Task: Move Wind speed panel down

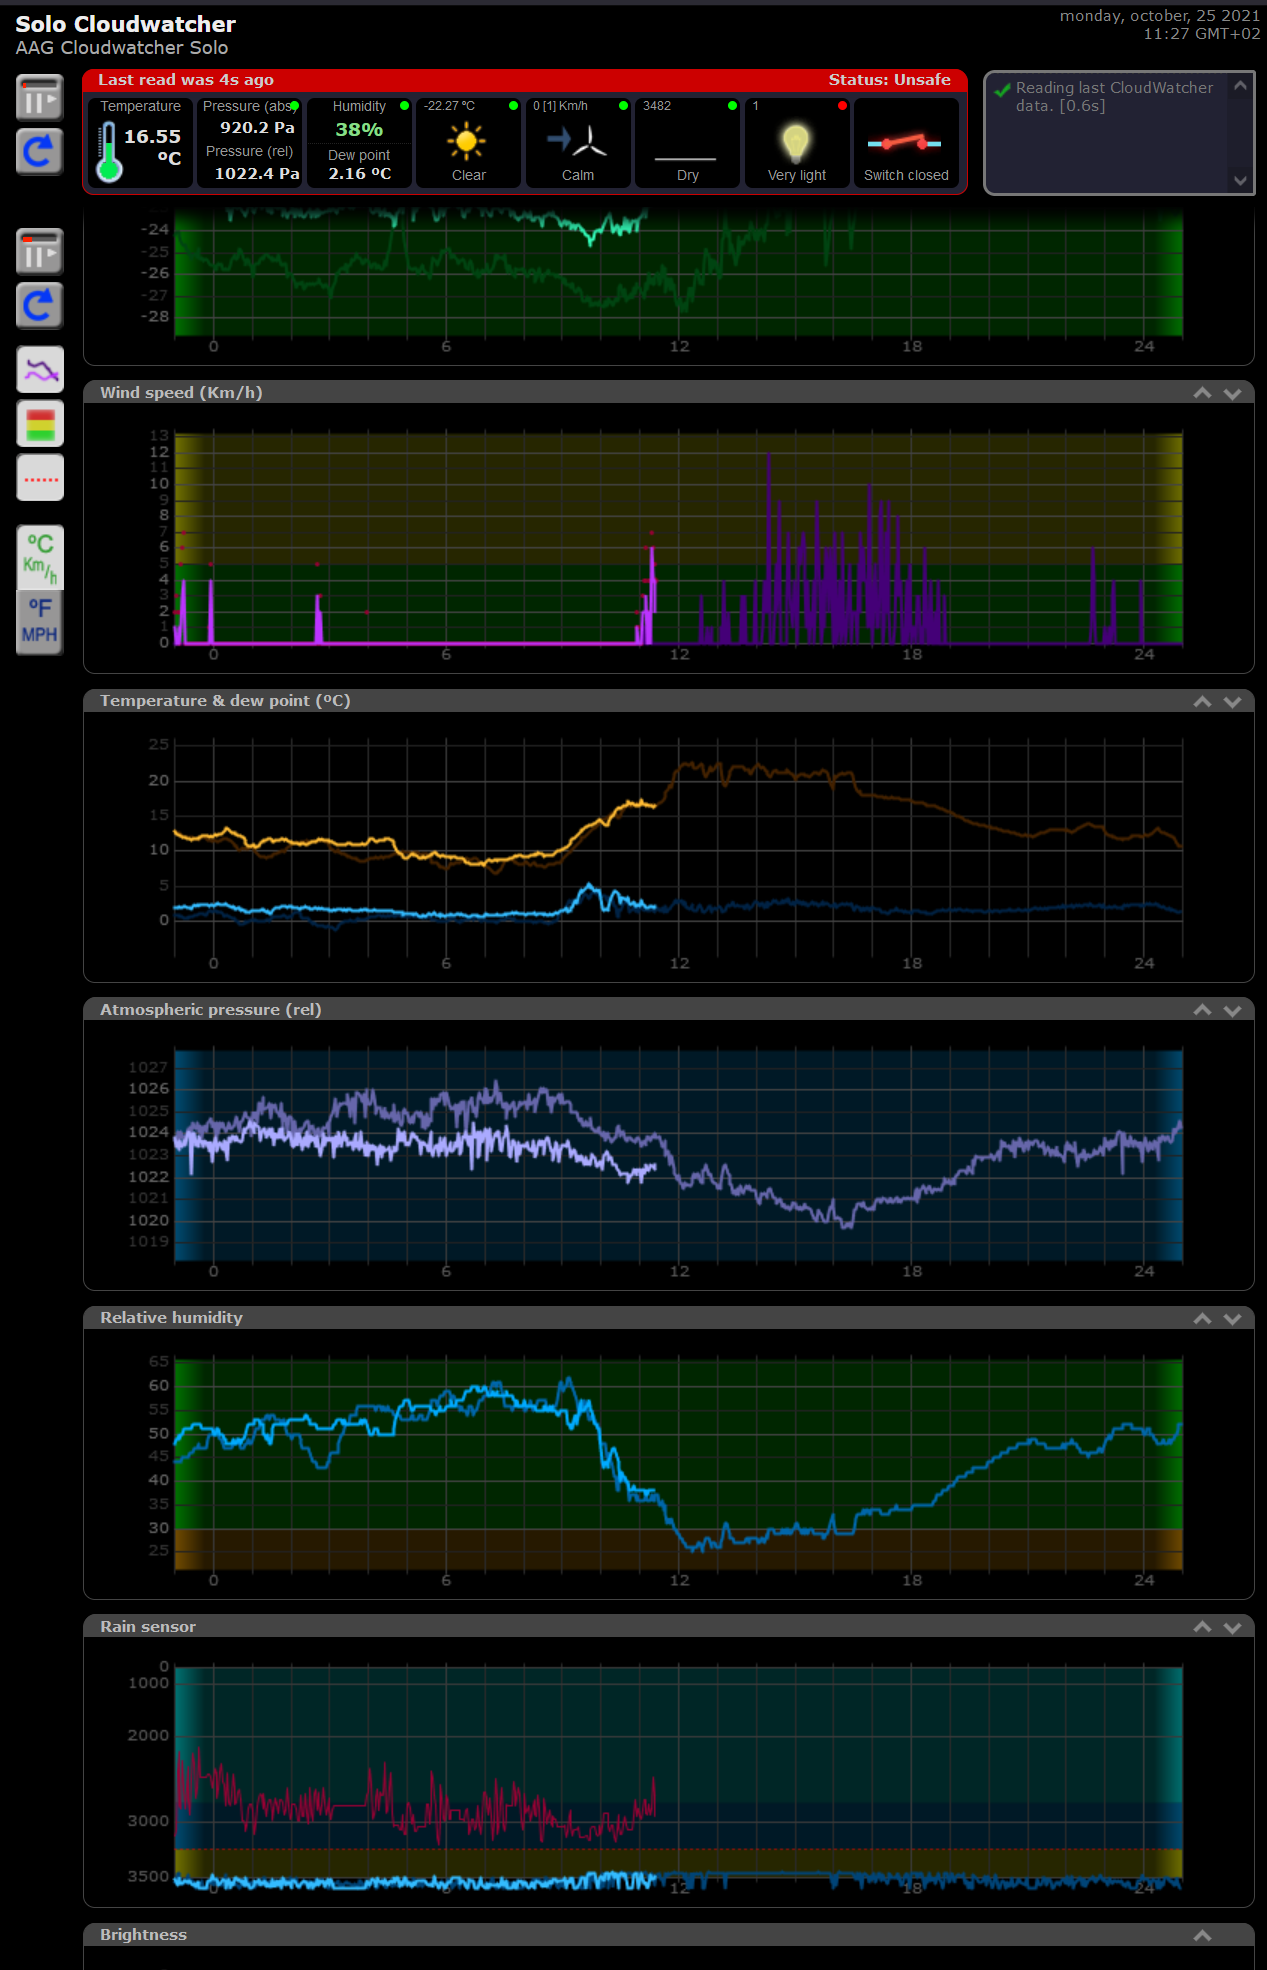Action: tap(1232, 393)
